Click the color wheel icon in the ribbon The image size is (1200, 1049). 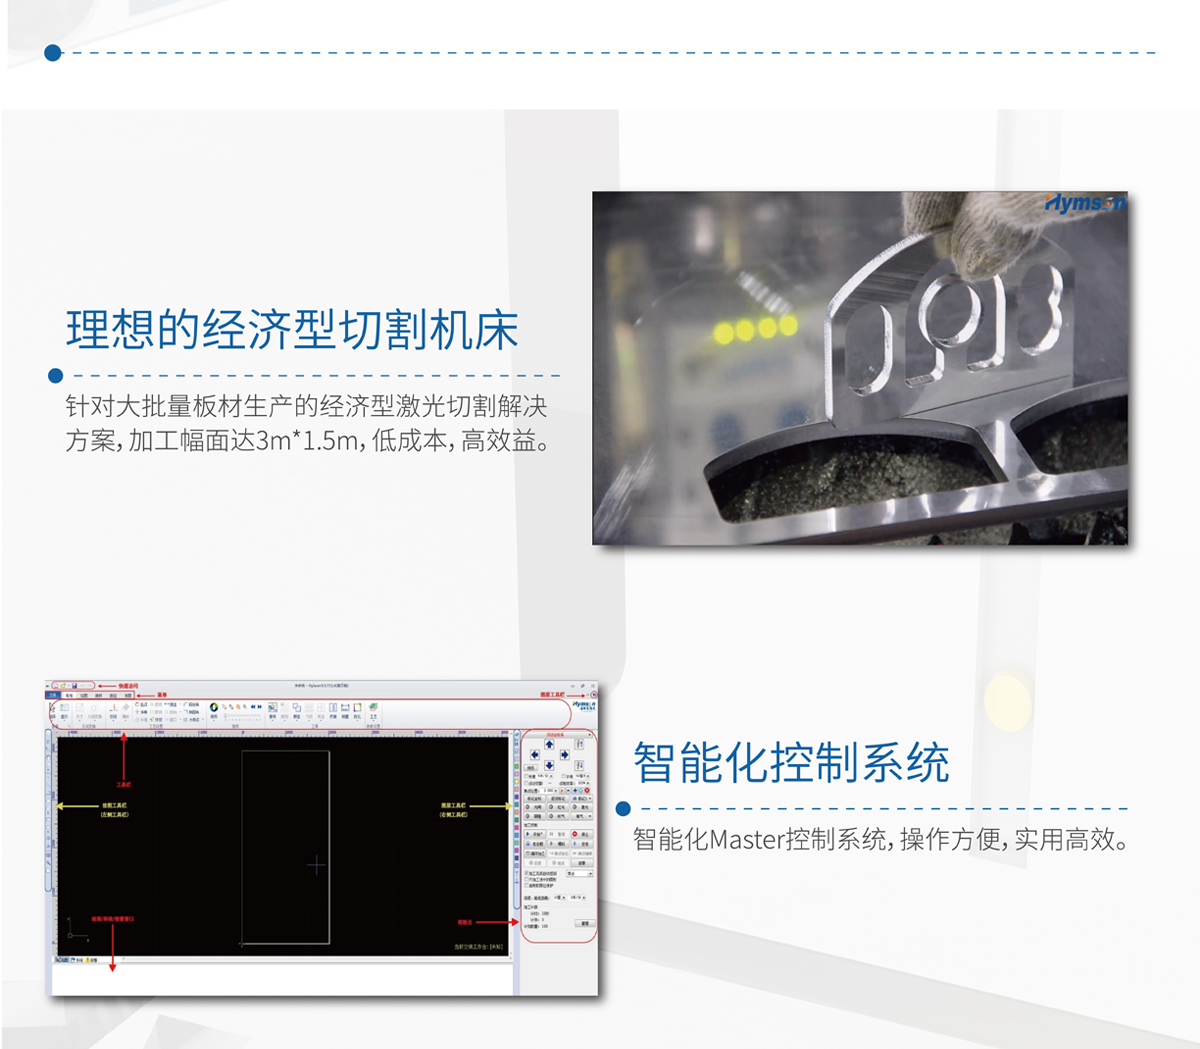coord(214,708)
